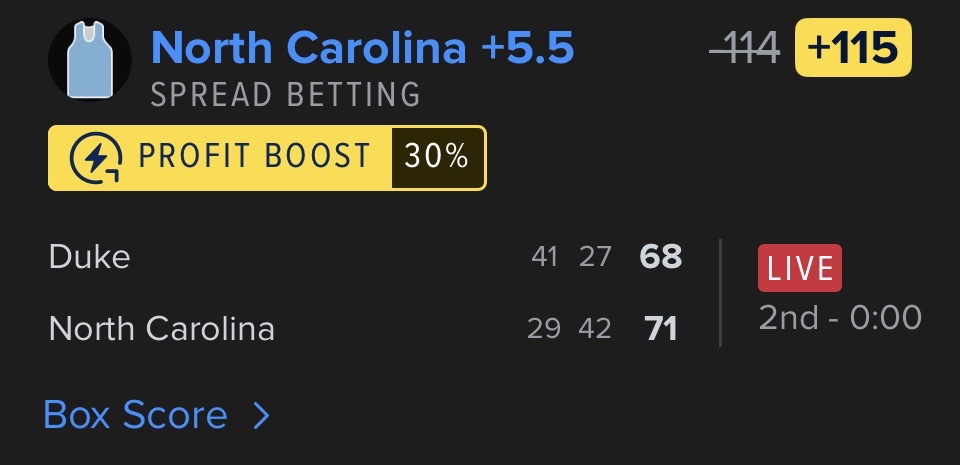Tap Duke's total score of 68
Screen dimensions: 960x465
(x=661, y=257)
